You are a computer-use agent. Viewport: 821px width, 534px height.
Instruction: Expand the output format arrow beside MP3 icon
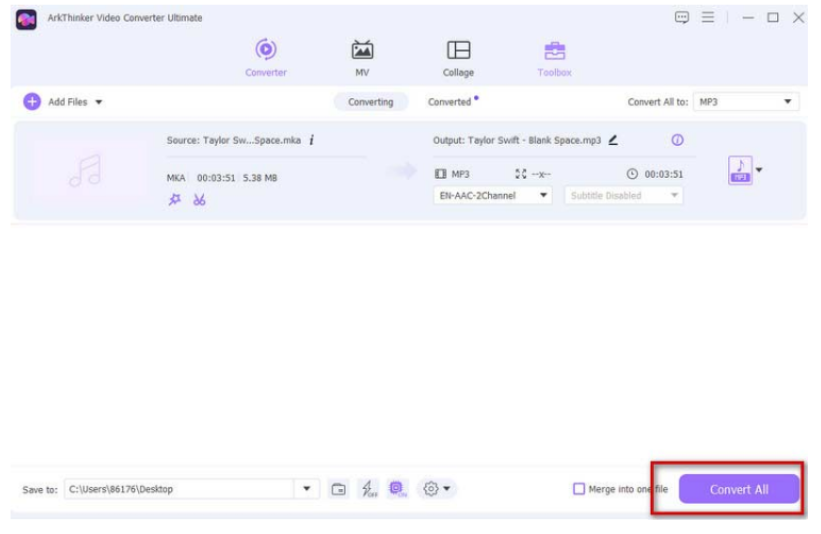[x=759, y=170]
